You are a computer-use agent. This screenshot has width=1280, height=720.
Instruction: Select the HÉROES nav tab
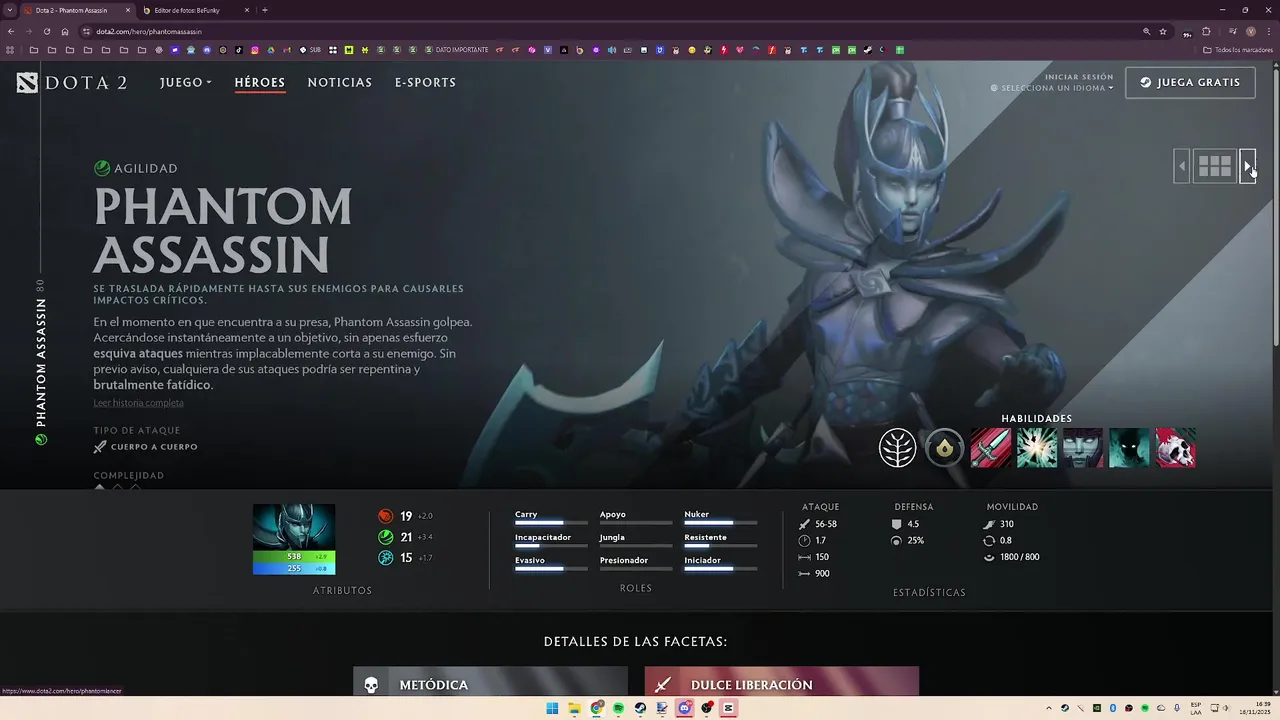click(x=260, y=83)
